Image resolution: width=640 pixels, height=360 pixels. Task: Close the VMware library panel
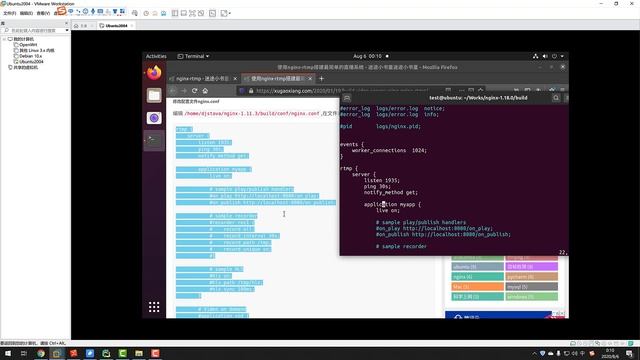67,23
